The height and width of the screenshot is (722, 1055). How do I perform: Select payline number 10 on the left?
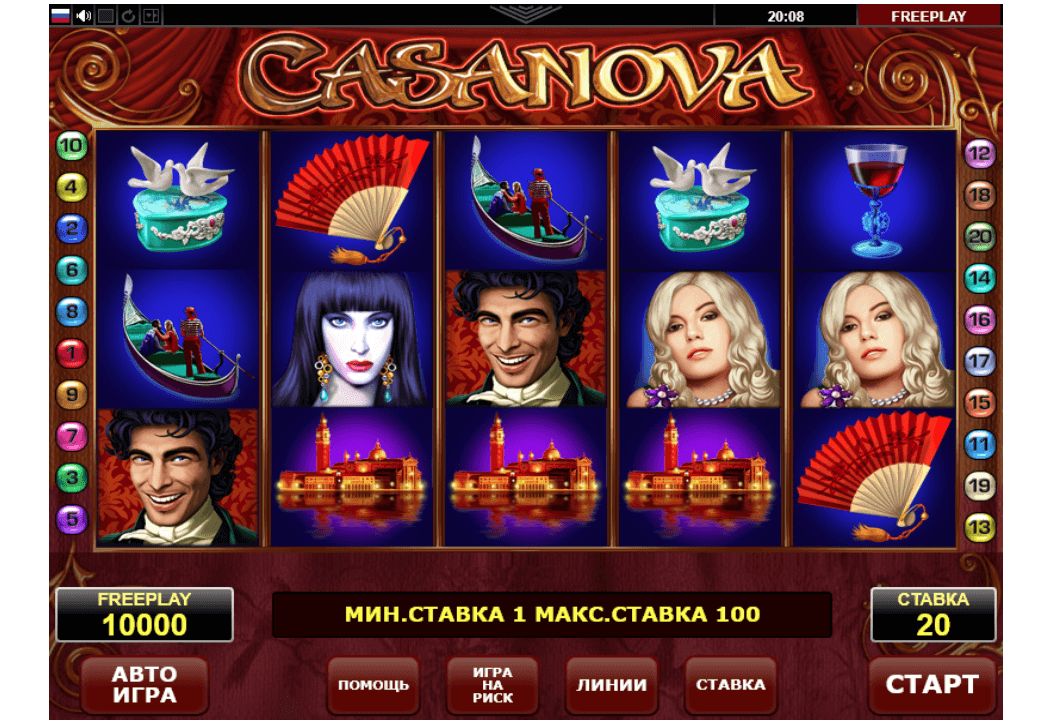tap(71, 146)
